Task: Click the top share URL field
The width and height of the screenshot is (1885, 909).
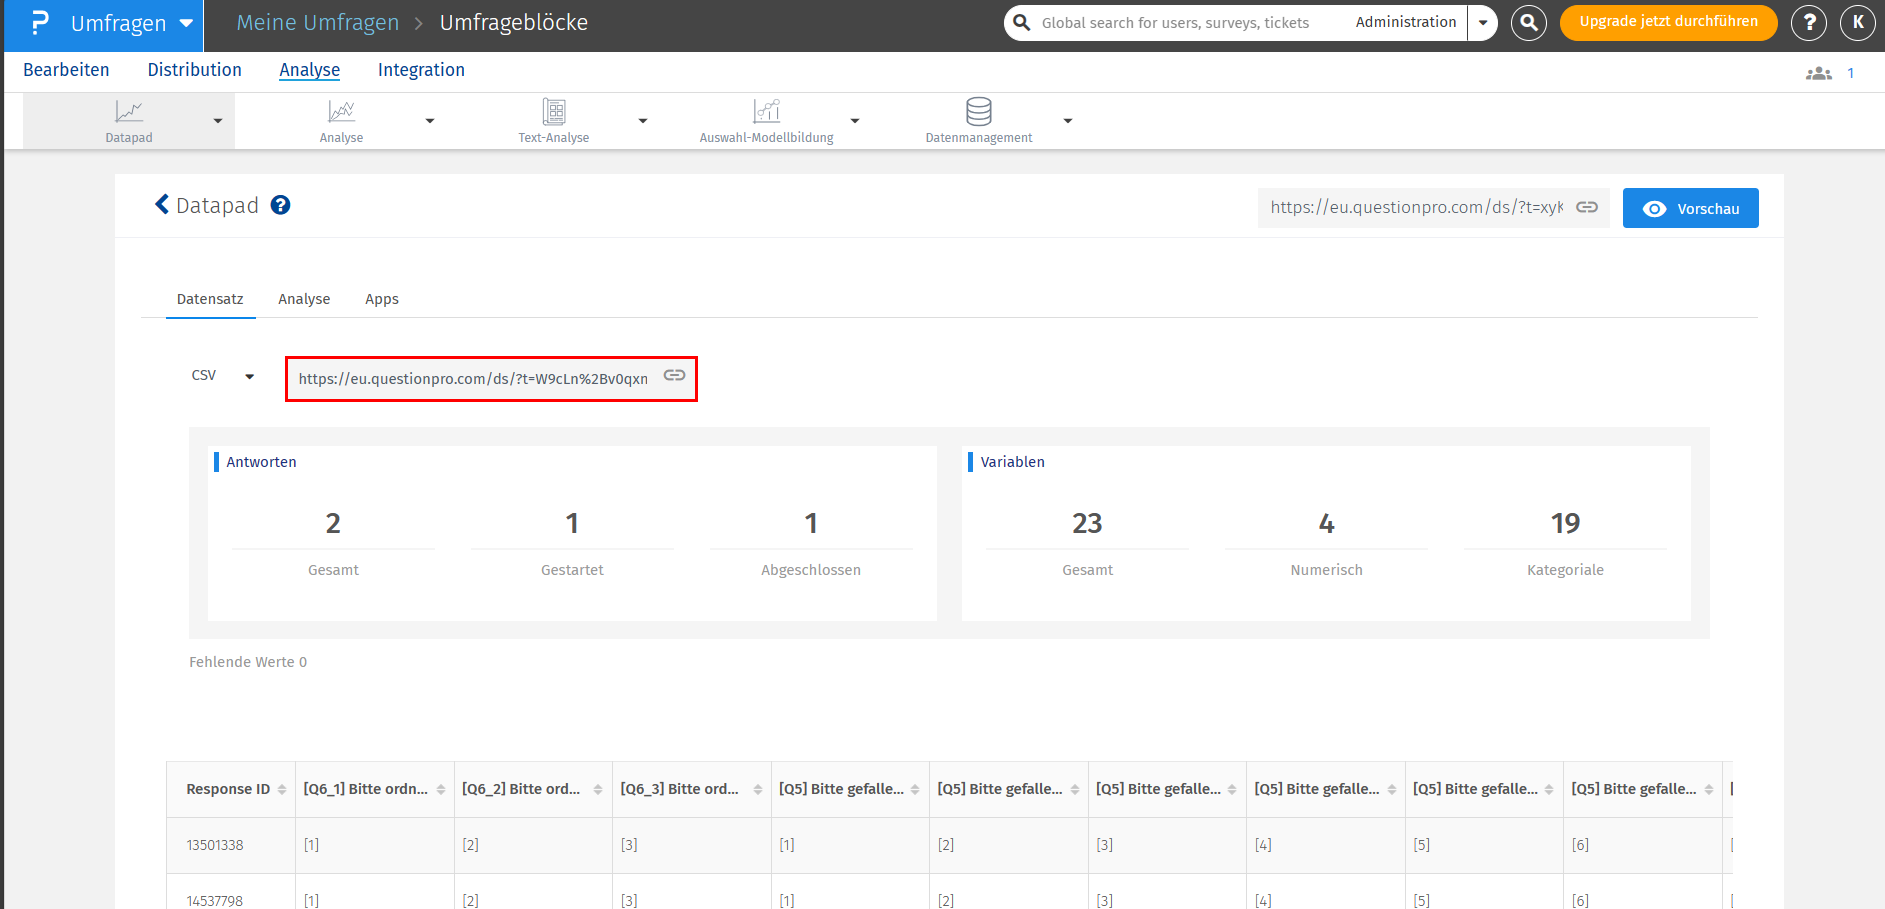Action: (1416, 208)
